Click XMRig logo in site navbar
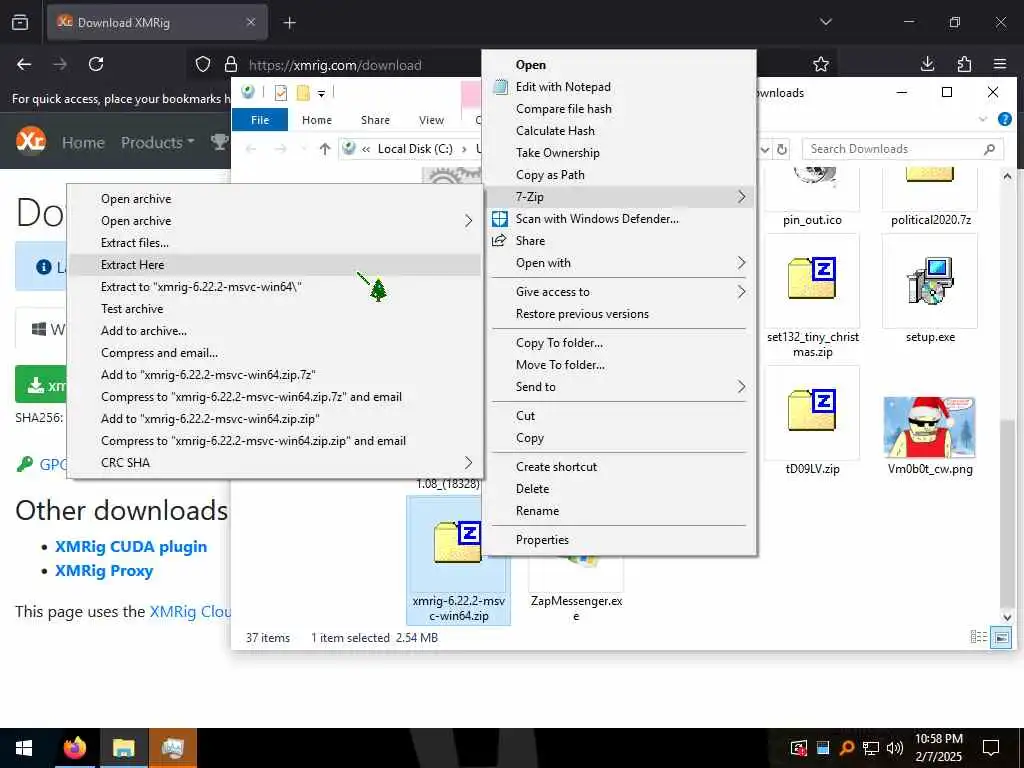The image size is (1024, 768). tap(31, 142)
